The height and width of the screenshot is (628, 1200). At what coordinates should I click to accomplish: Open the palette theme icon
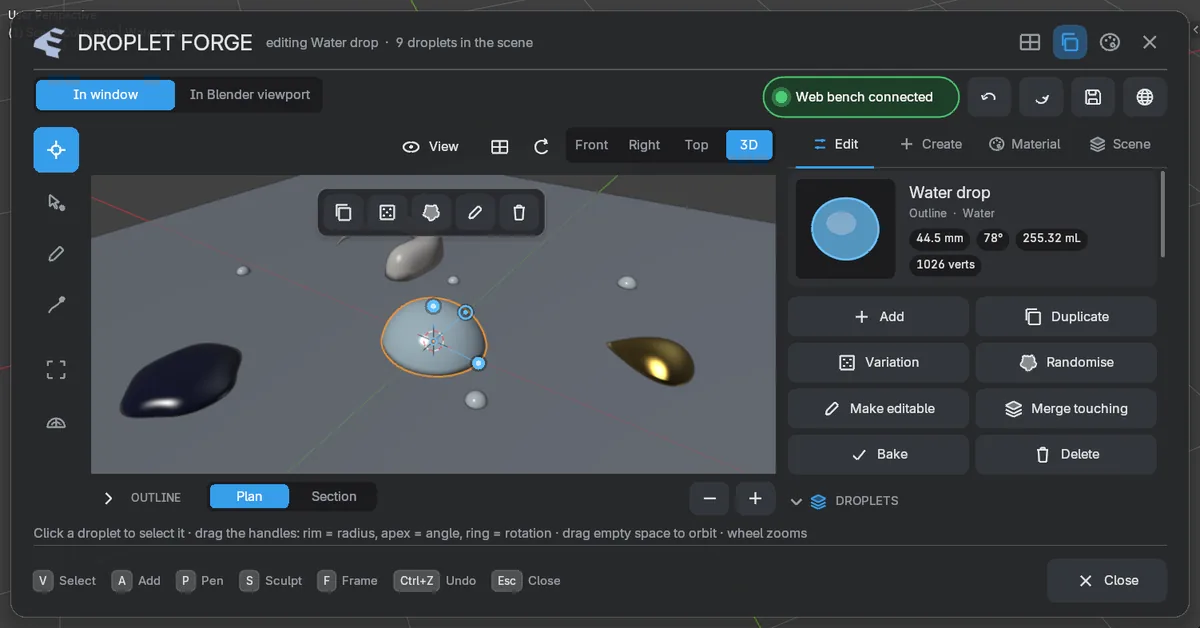[x=1110, y=42]
